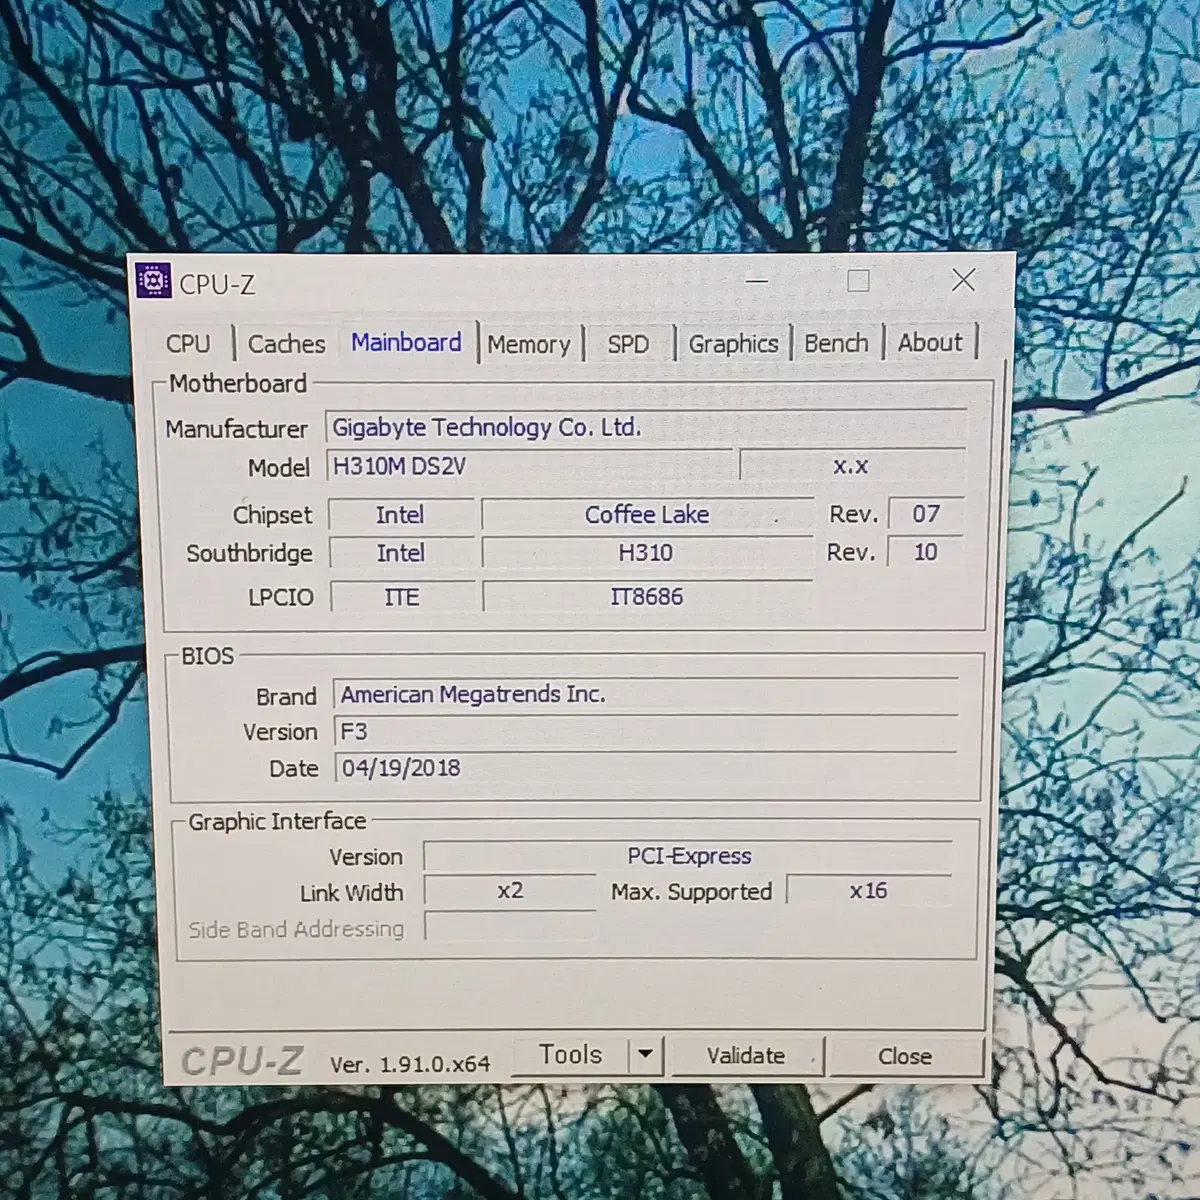Click the Model value H310M DS2V
This screenshot has height=1200, width=1200.
[530, 466]
